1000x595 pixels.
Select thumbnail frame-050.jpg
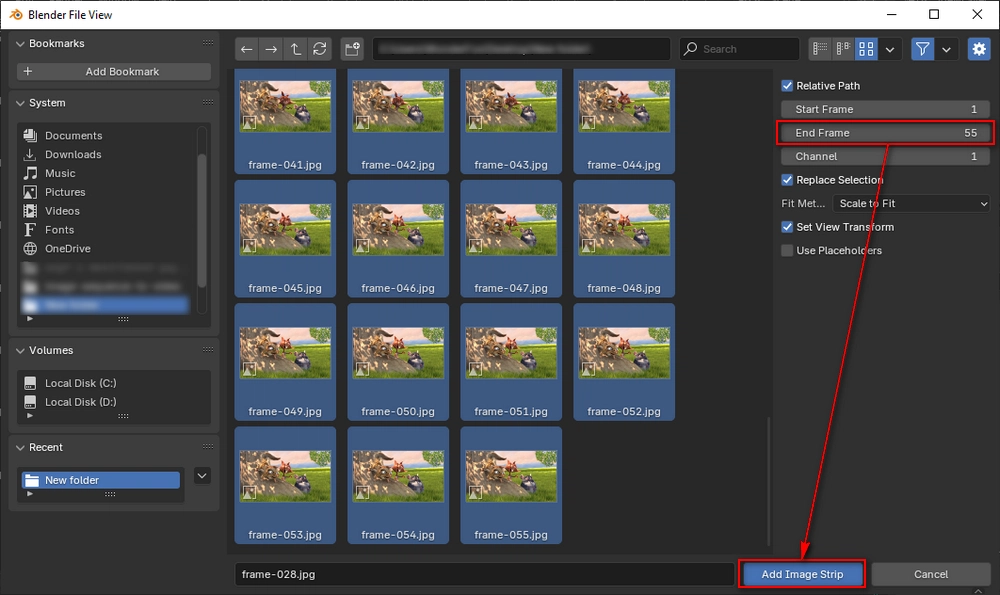pos(398,362)
